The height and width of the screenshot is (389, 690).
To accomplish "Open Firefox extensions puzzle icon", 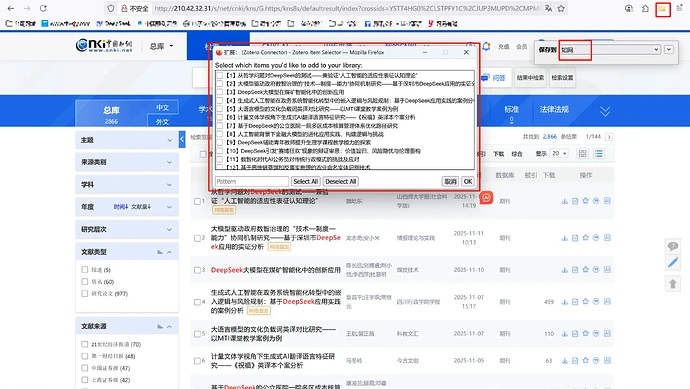I will tap(645, 8).
